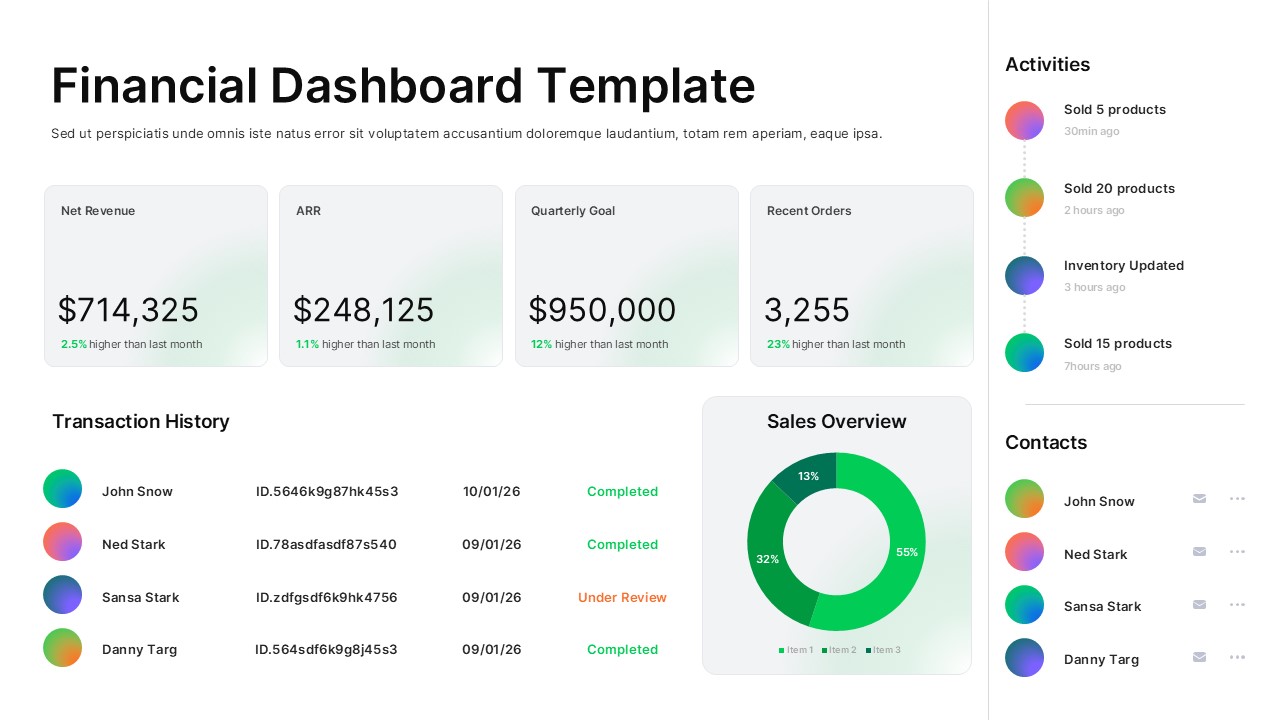Toggle the Item 2 legend entry
Image resolution: width=1280 pixels, height=720 pixels.
pyautogui.click(x=841, y=650)
